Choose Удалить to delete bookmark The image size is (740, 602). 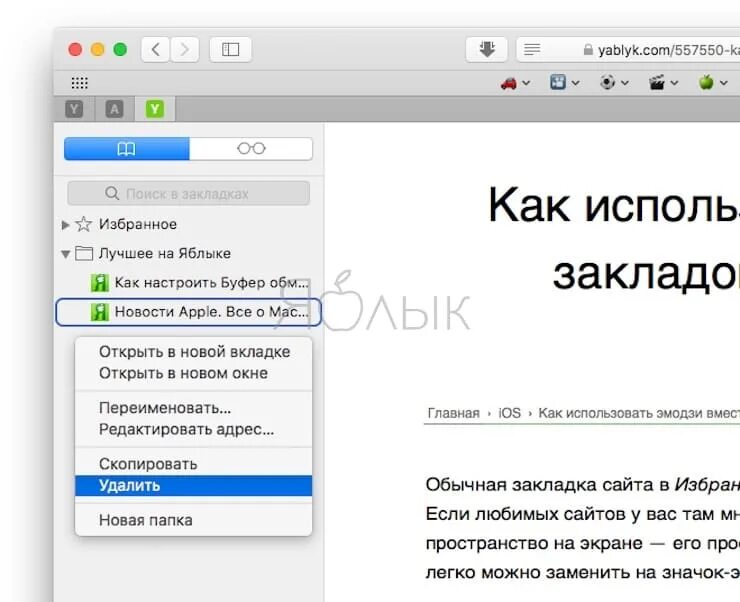[194, 485]
